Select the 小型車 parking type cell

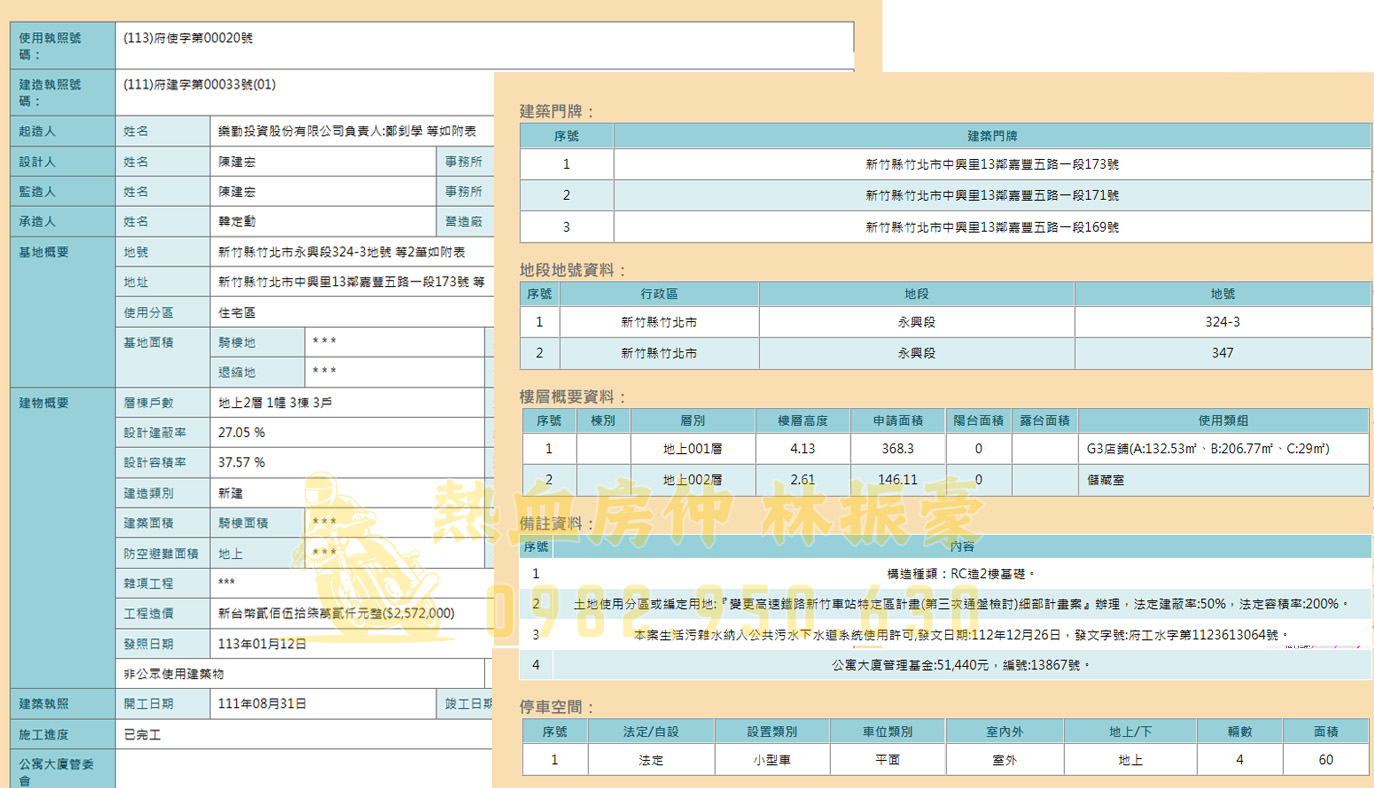pyautogui.click(x=772, y=759)
